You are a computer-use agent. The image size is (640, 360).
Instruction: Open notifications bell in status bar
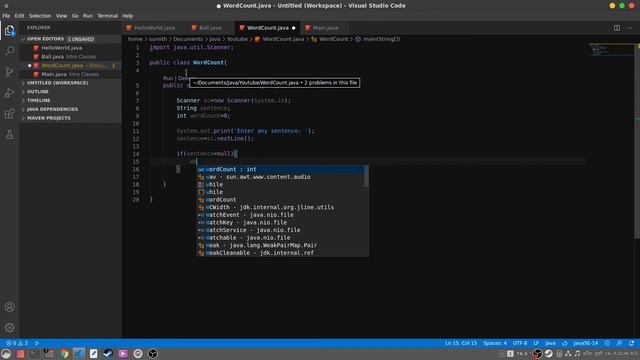pos(631,343)
